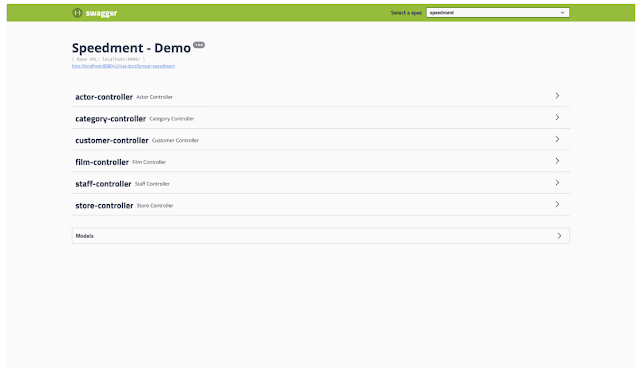640x372 pixels.
Task: Click the film-controller heading
Action: (102, 162)
